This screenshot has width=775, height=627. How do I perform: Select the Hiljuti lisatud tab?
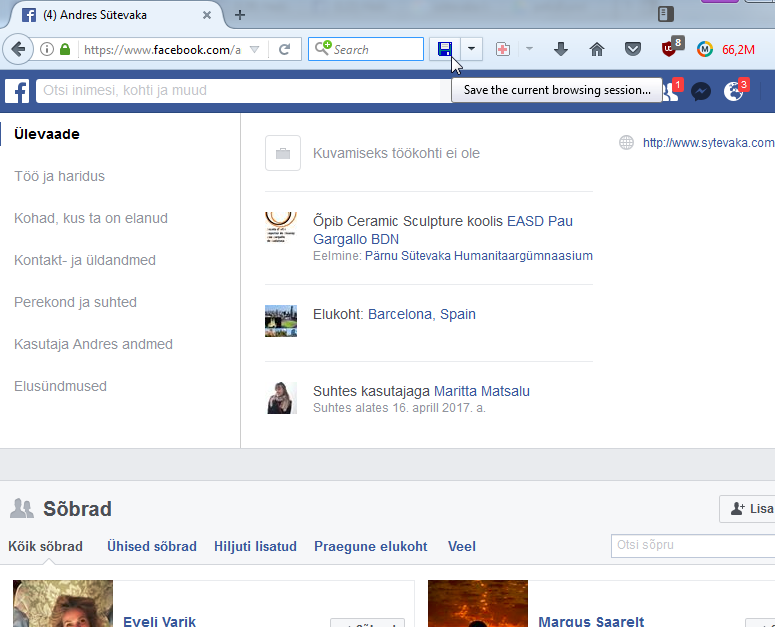click(255, 546)
